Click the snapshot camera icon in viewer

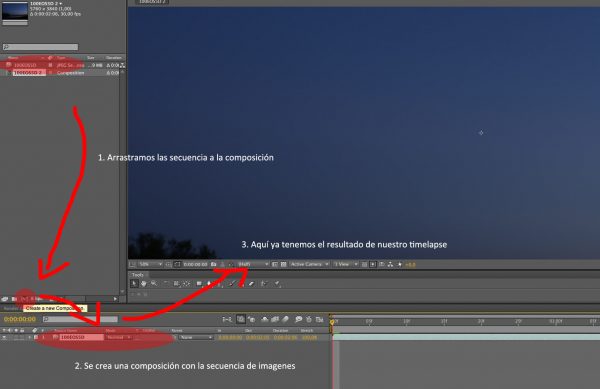click(x=214, y=264)
